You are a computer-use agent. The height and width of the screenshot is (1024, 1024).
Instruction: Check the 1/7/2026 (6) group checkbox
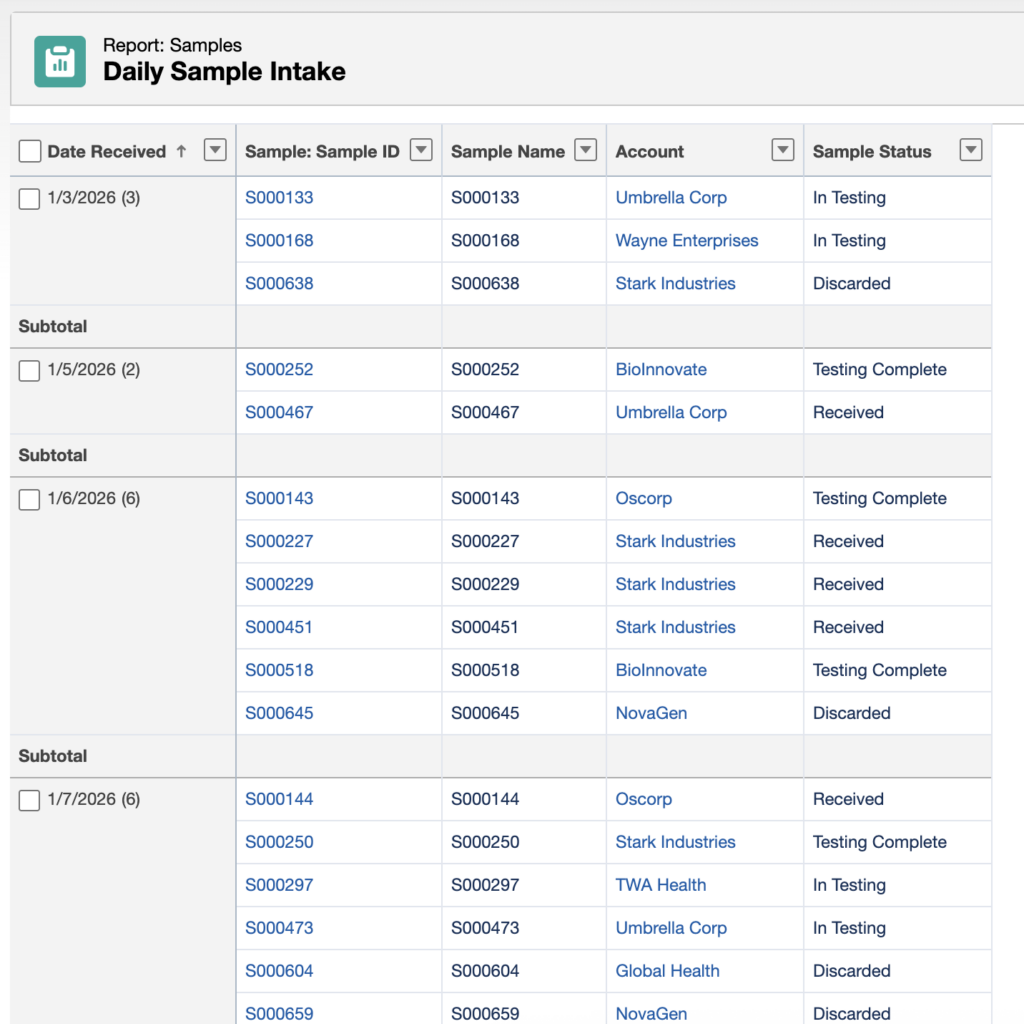pos(29,800)
